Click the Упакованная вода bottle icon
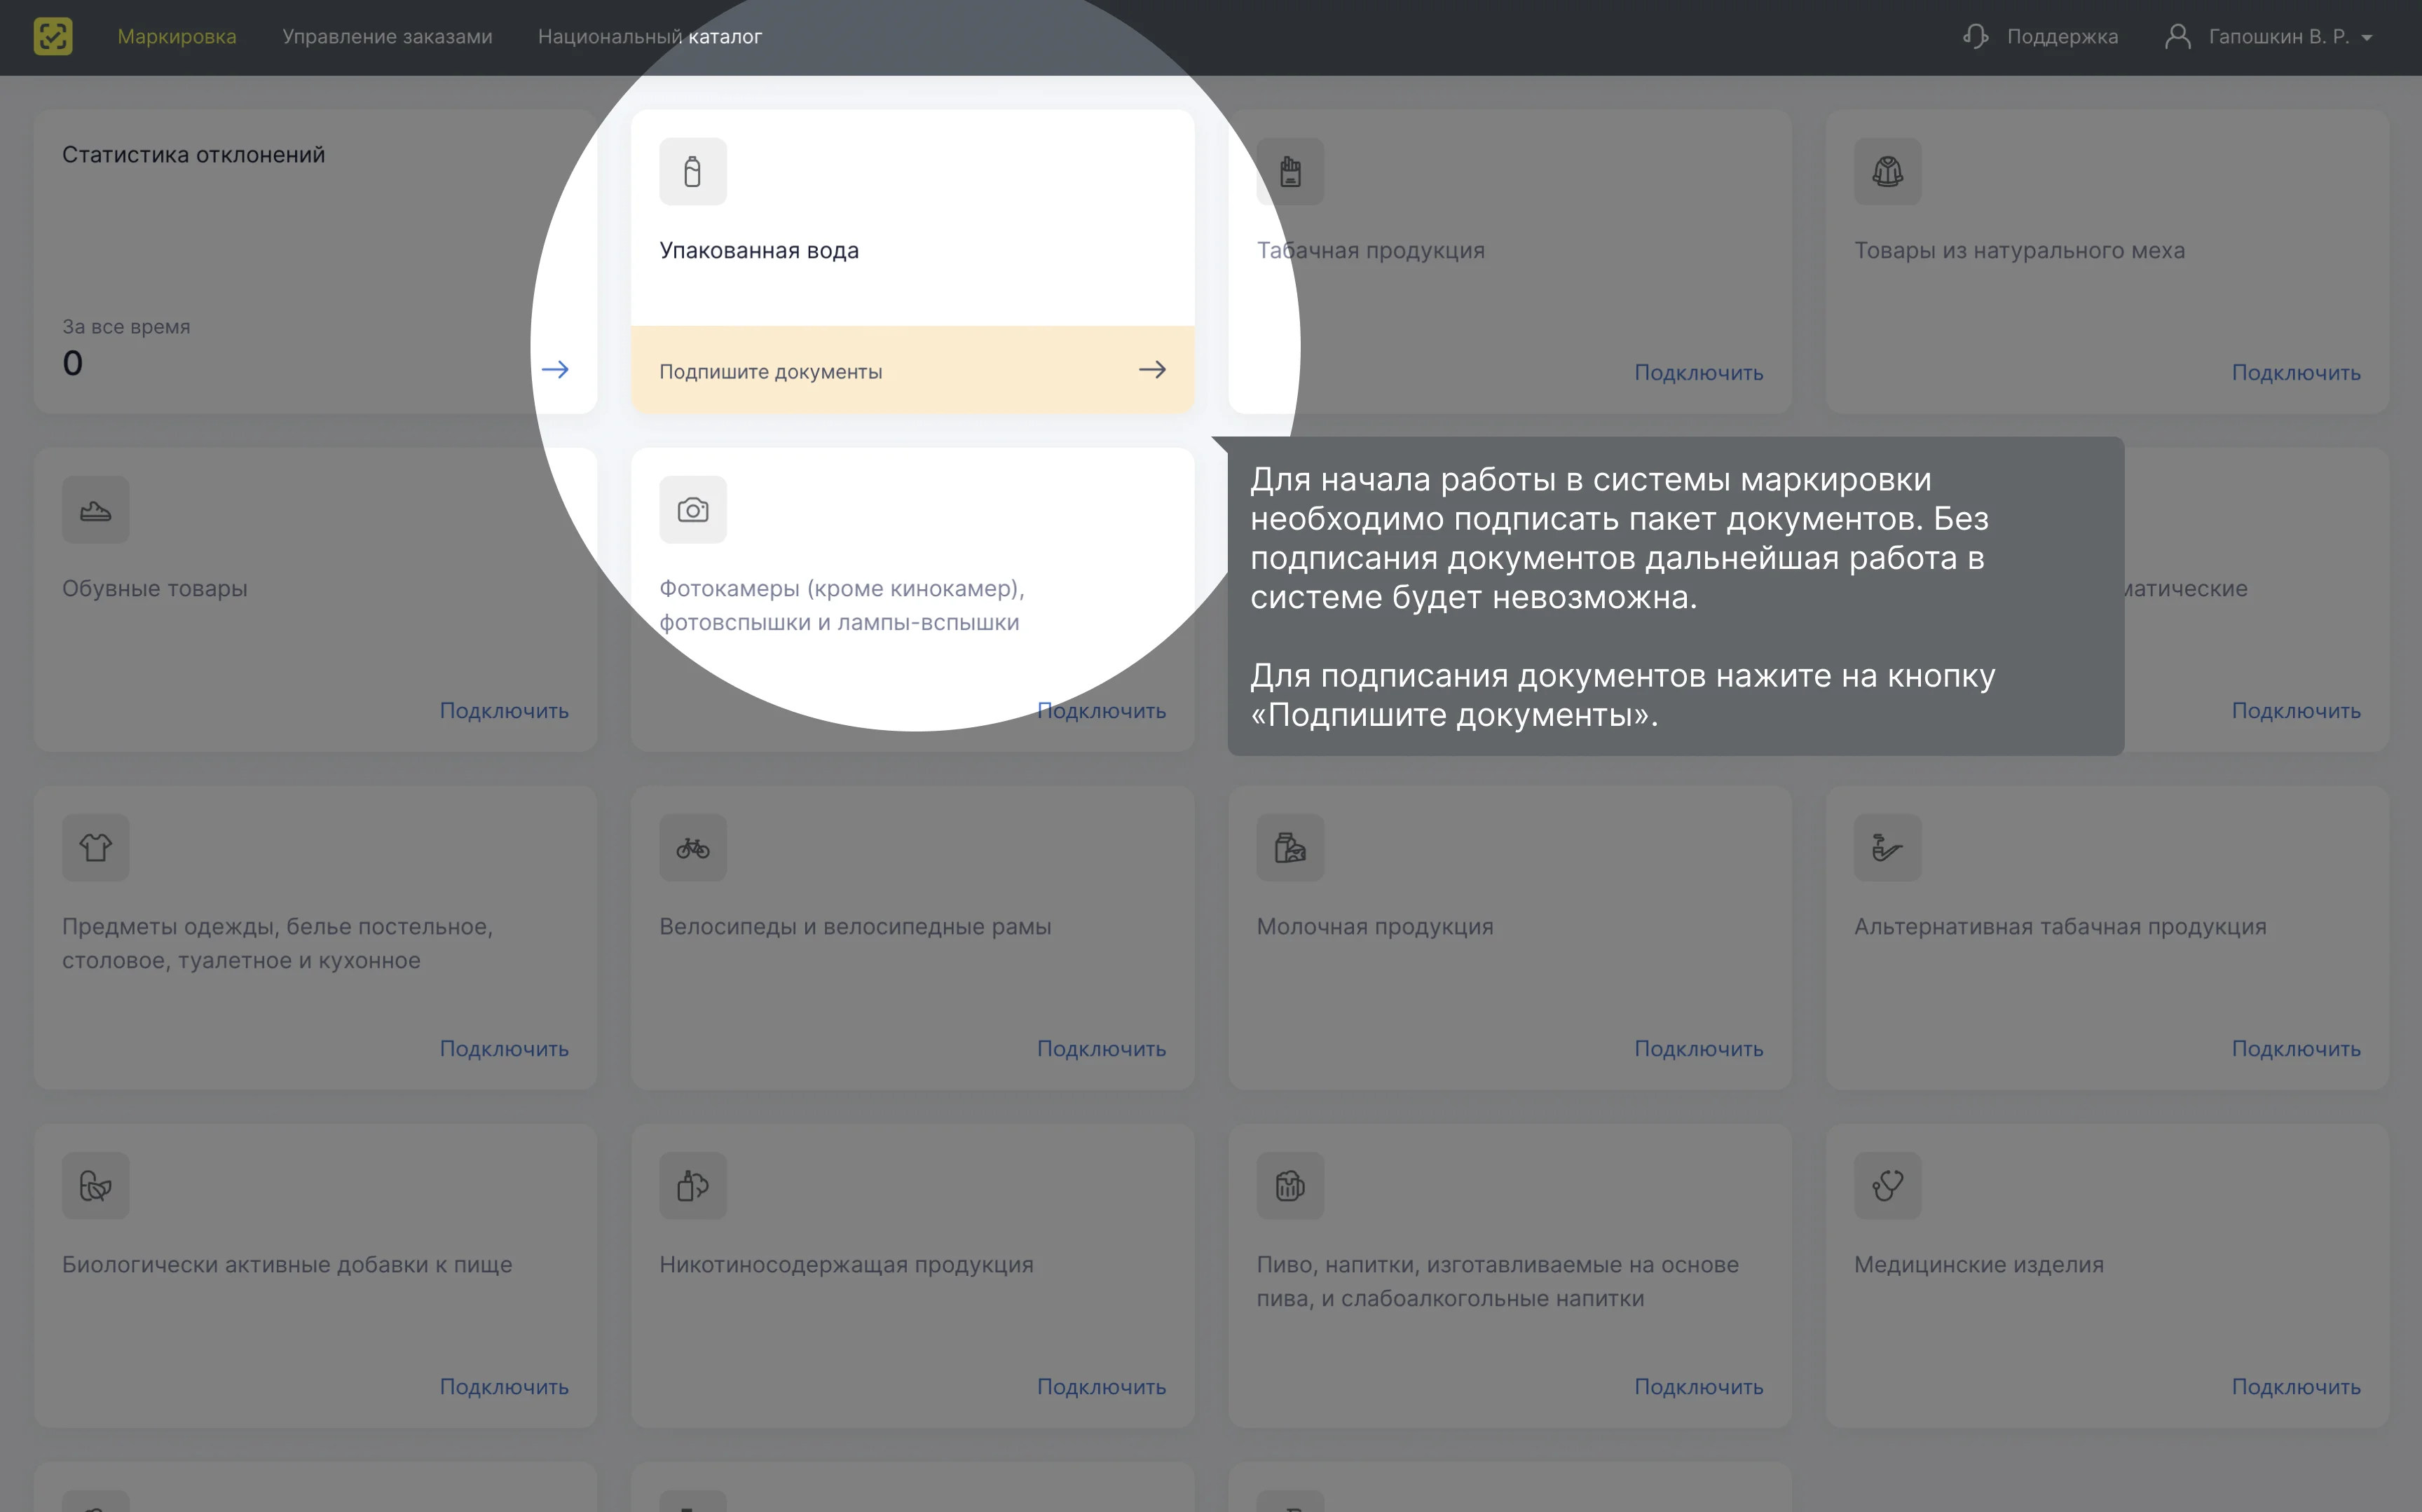The width and height of the screenshot is (2422, 1512). pyautogui.click(x=693, y=171)
